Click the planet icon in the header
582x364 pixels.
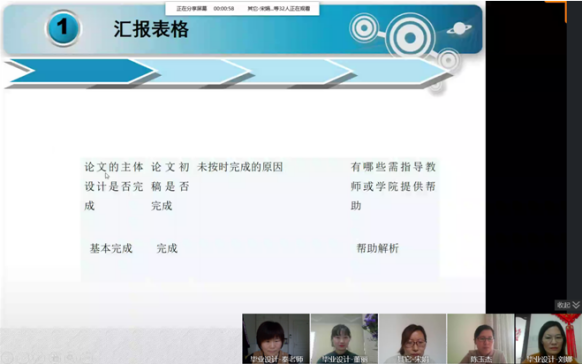(x=460, y=29)
